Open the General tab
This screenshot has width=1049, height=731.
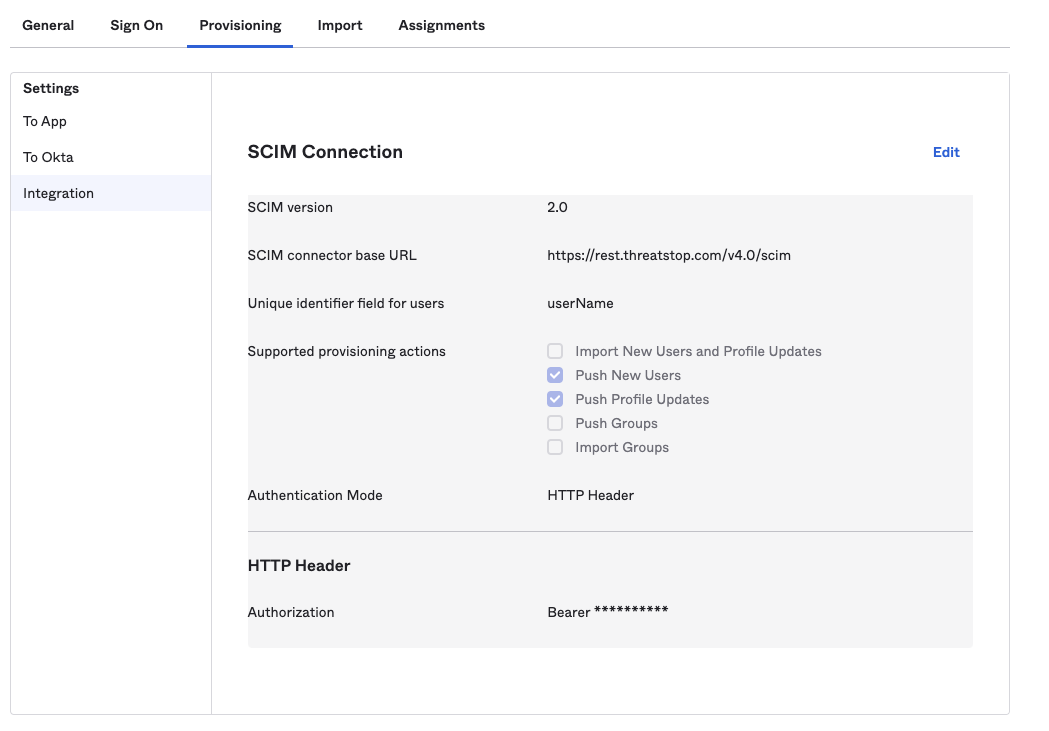pyautogui.click(x=48, y=25)
